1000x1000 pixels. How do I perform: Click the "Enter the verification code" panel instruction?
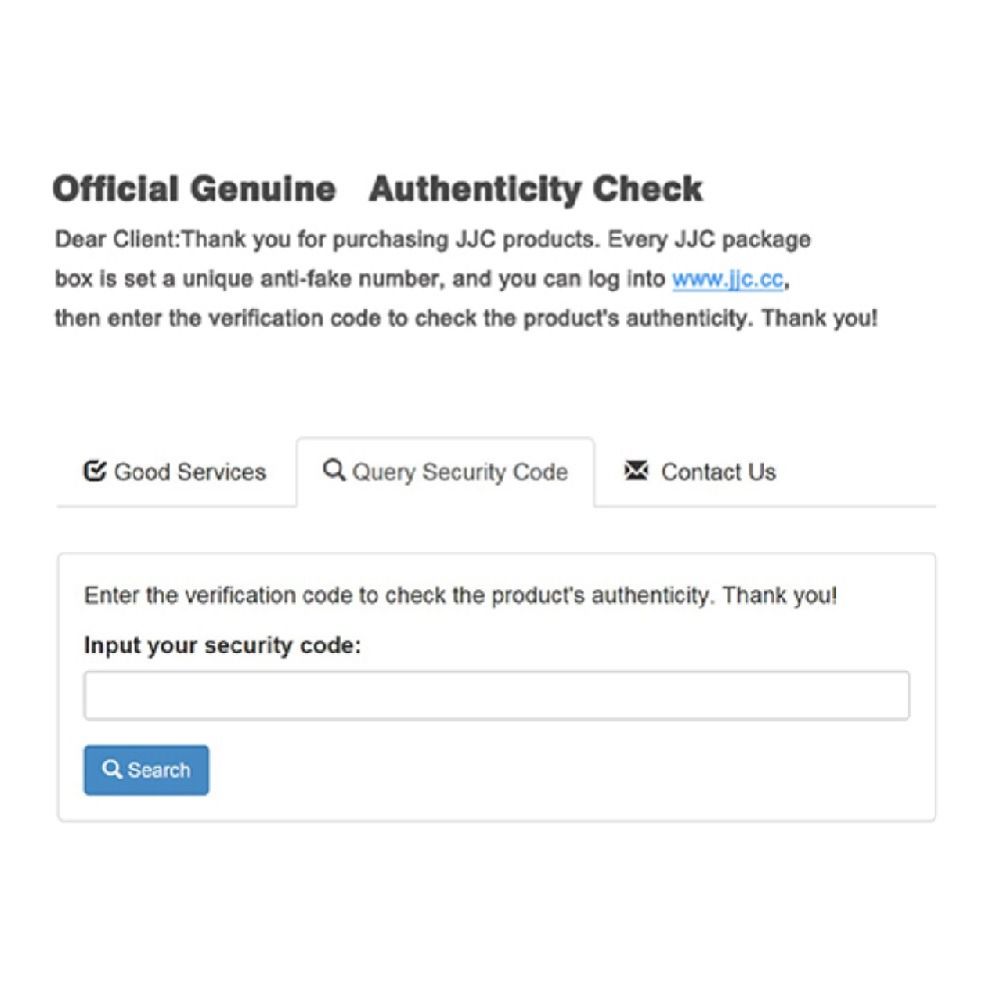(396, 596)
